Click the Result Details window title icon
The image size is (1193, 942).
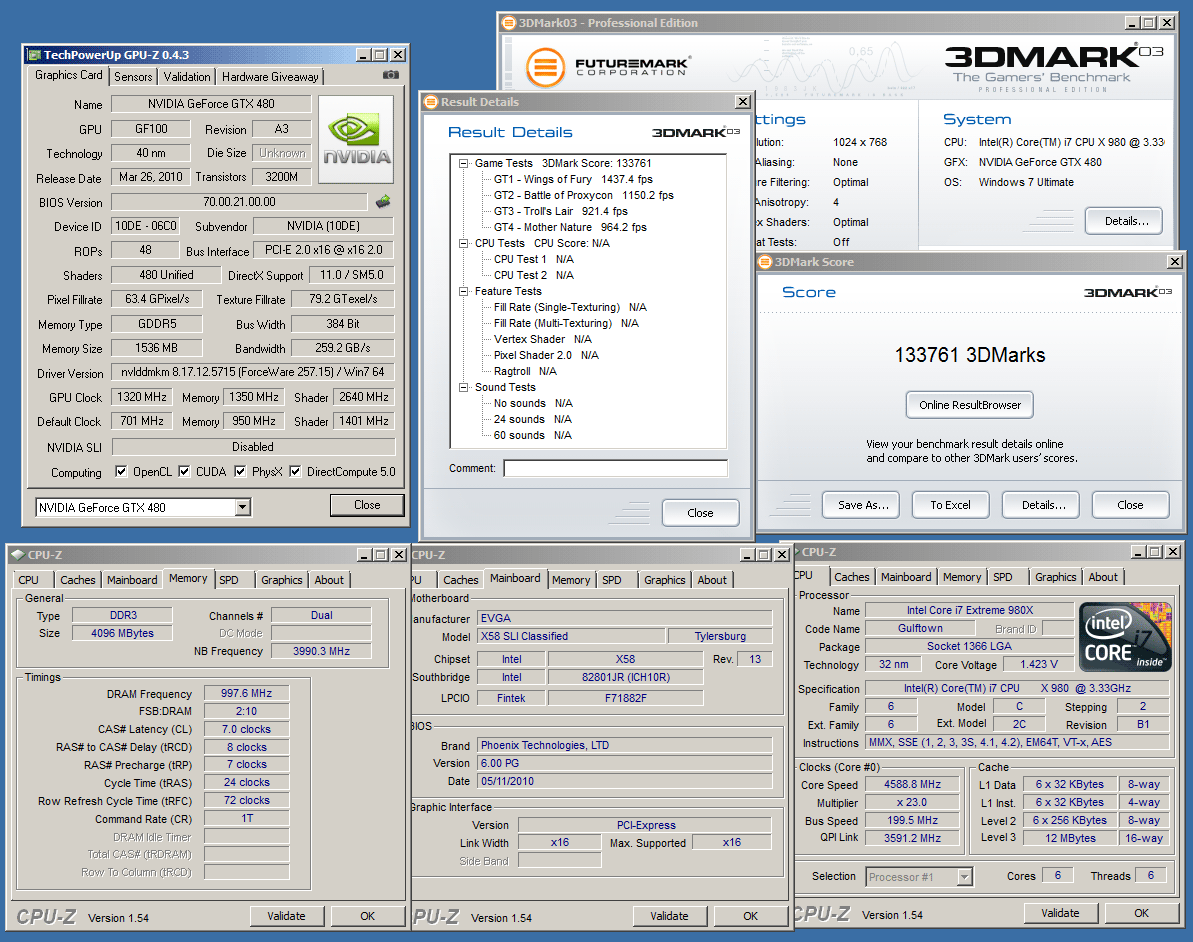click(x=431, y=102)
